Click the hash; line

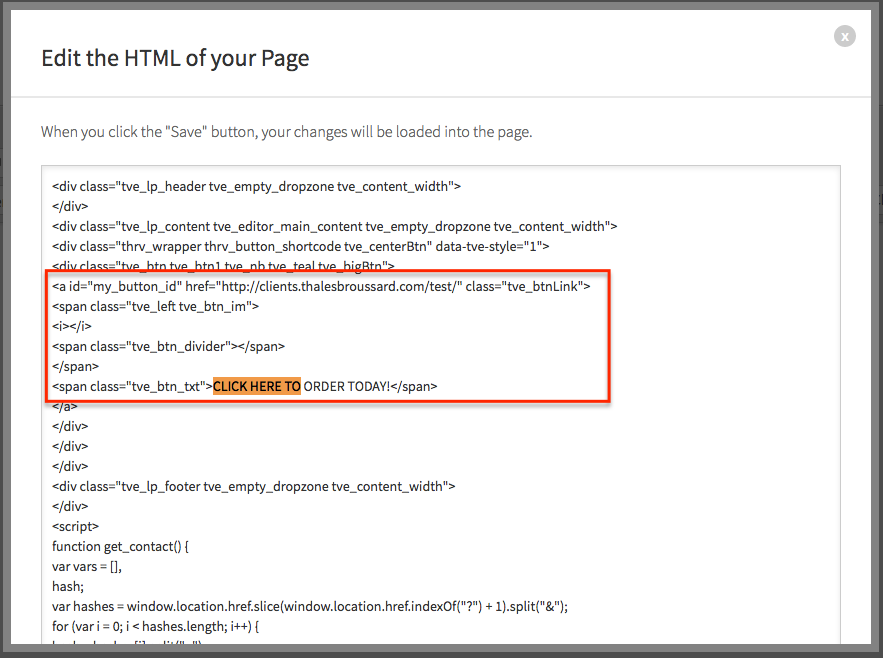coord(68,586)
